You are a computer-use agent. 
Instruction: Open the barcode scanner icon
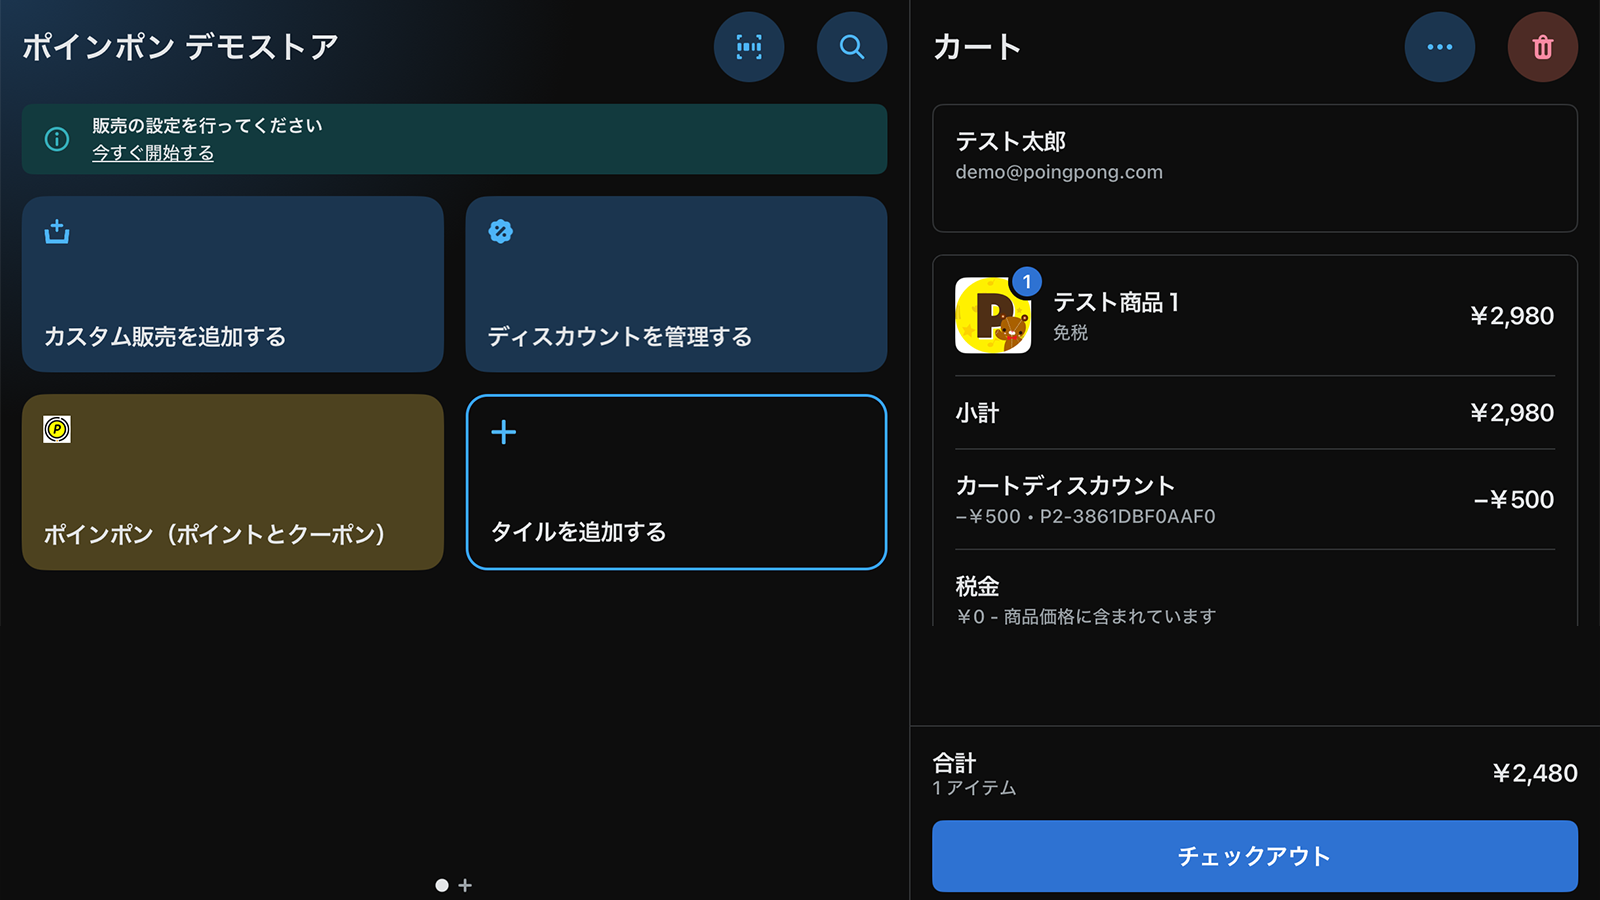coord(749,47)
